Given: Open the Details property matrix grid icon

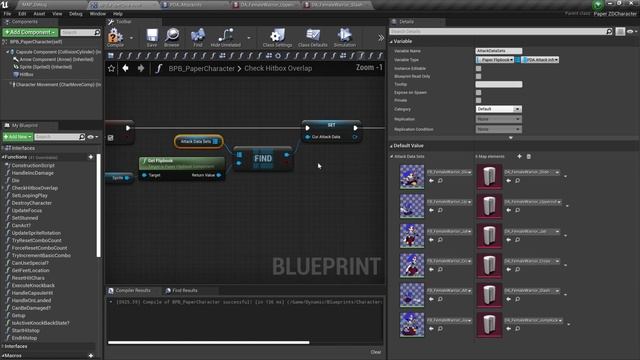Looking at the screenshot, I should pos(620,31).
